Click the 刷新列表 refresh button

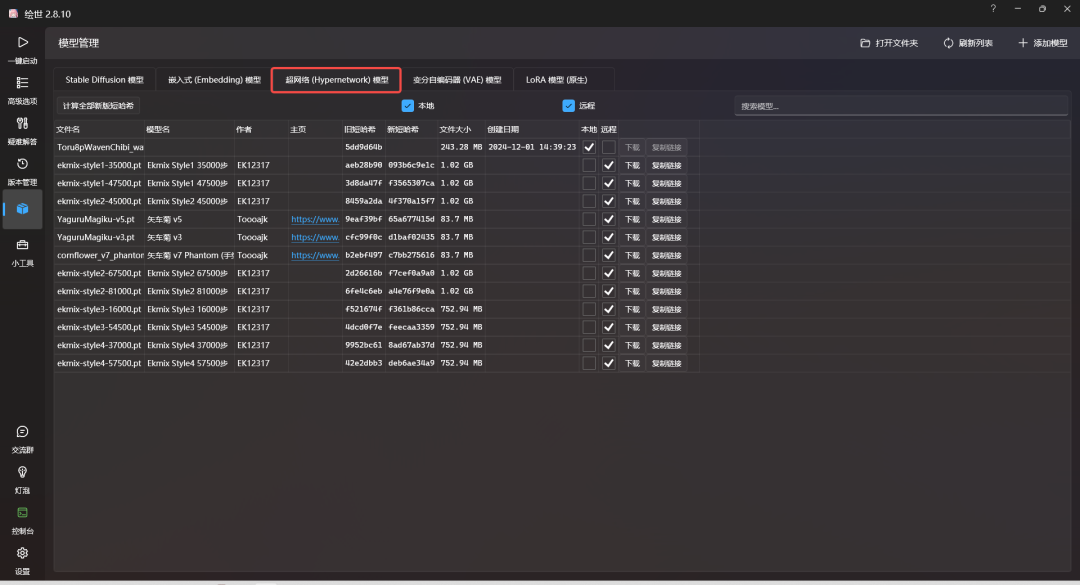(968, 43)
